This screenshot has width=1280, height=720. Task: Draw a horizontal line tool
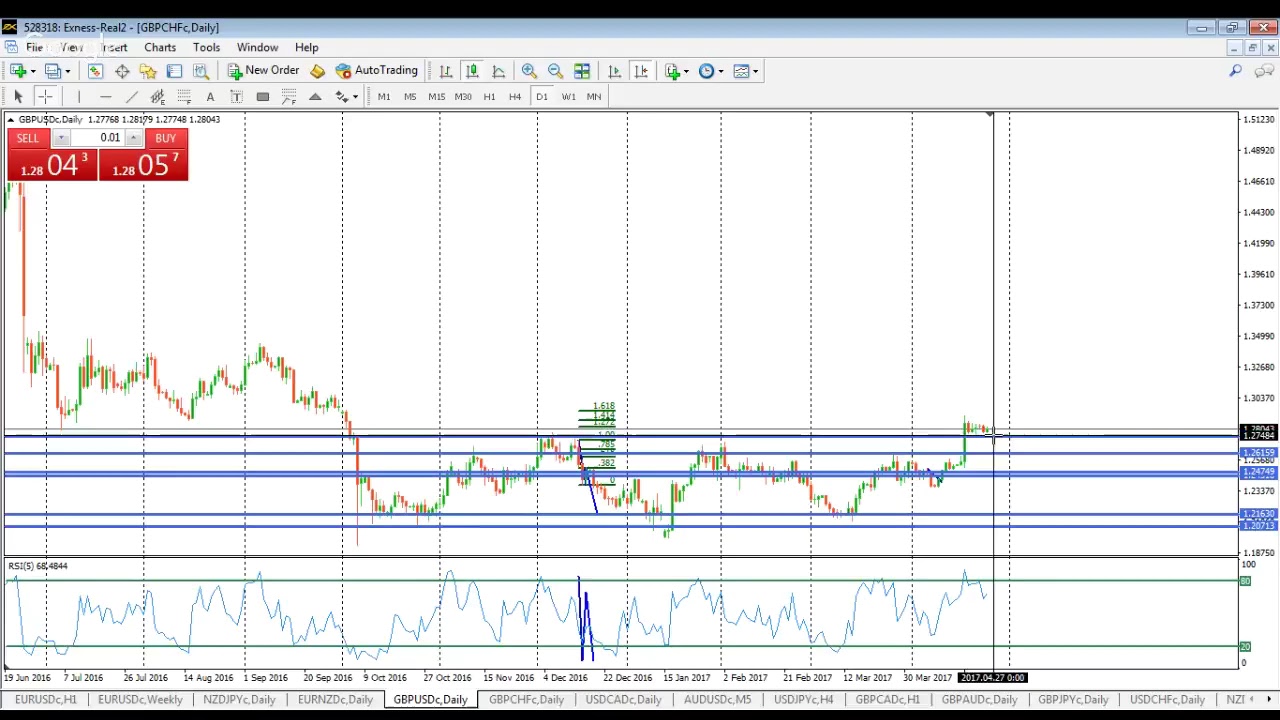(x=105, y=97)
